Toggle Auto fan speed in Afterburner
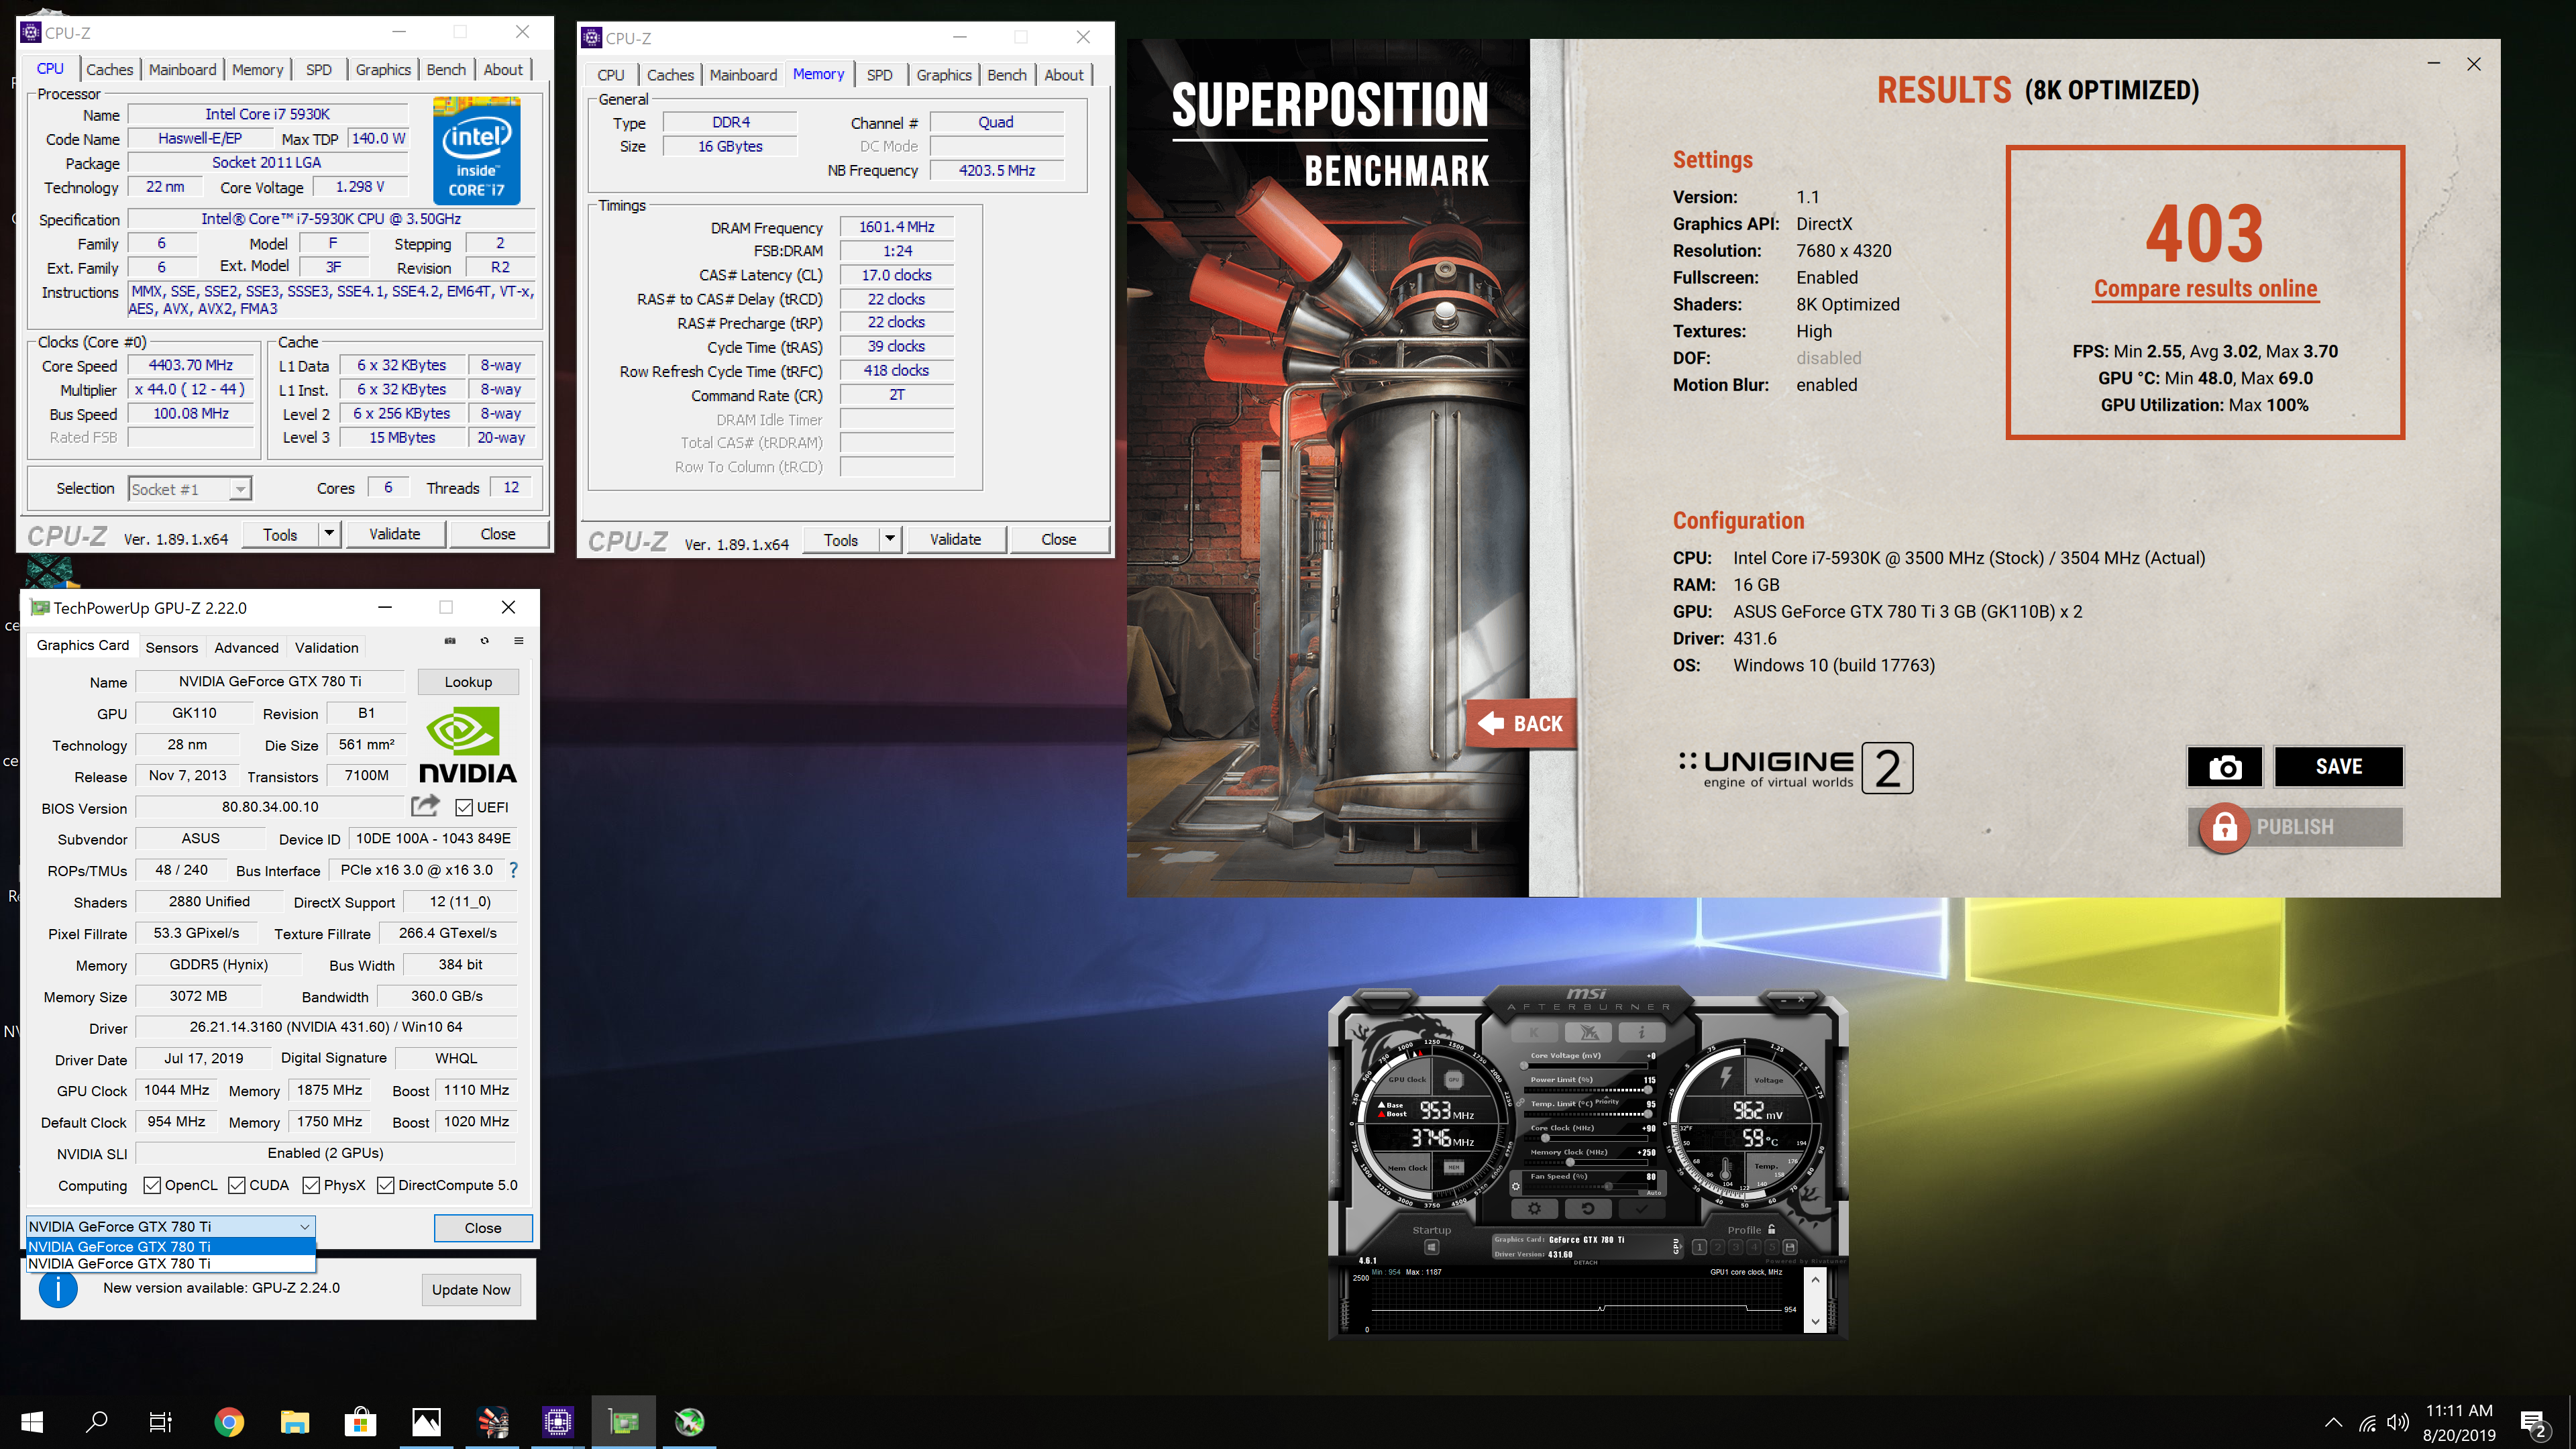This screenshot has width=2576, height=1449. pos(1654,1193)
